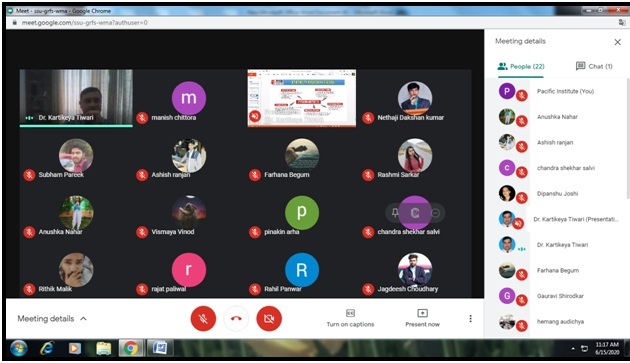630x363 pixels.
Task: Select the shared presentation thumbnail tile
Action: tap(302, 98)
